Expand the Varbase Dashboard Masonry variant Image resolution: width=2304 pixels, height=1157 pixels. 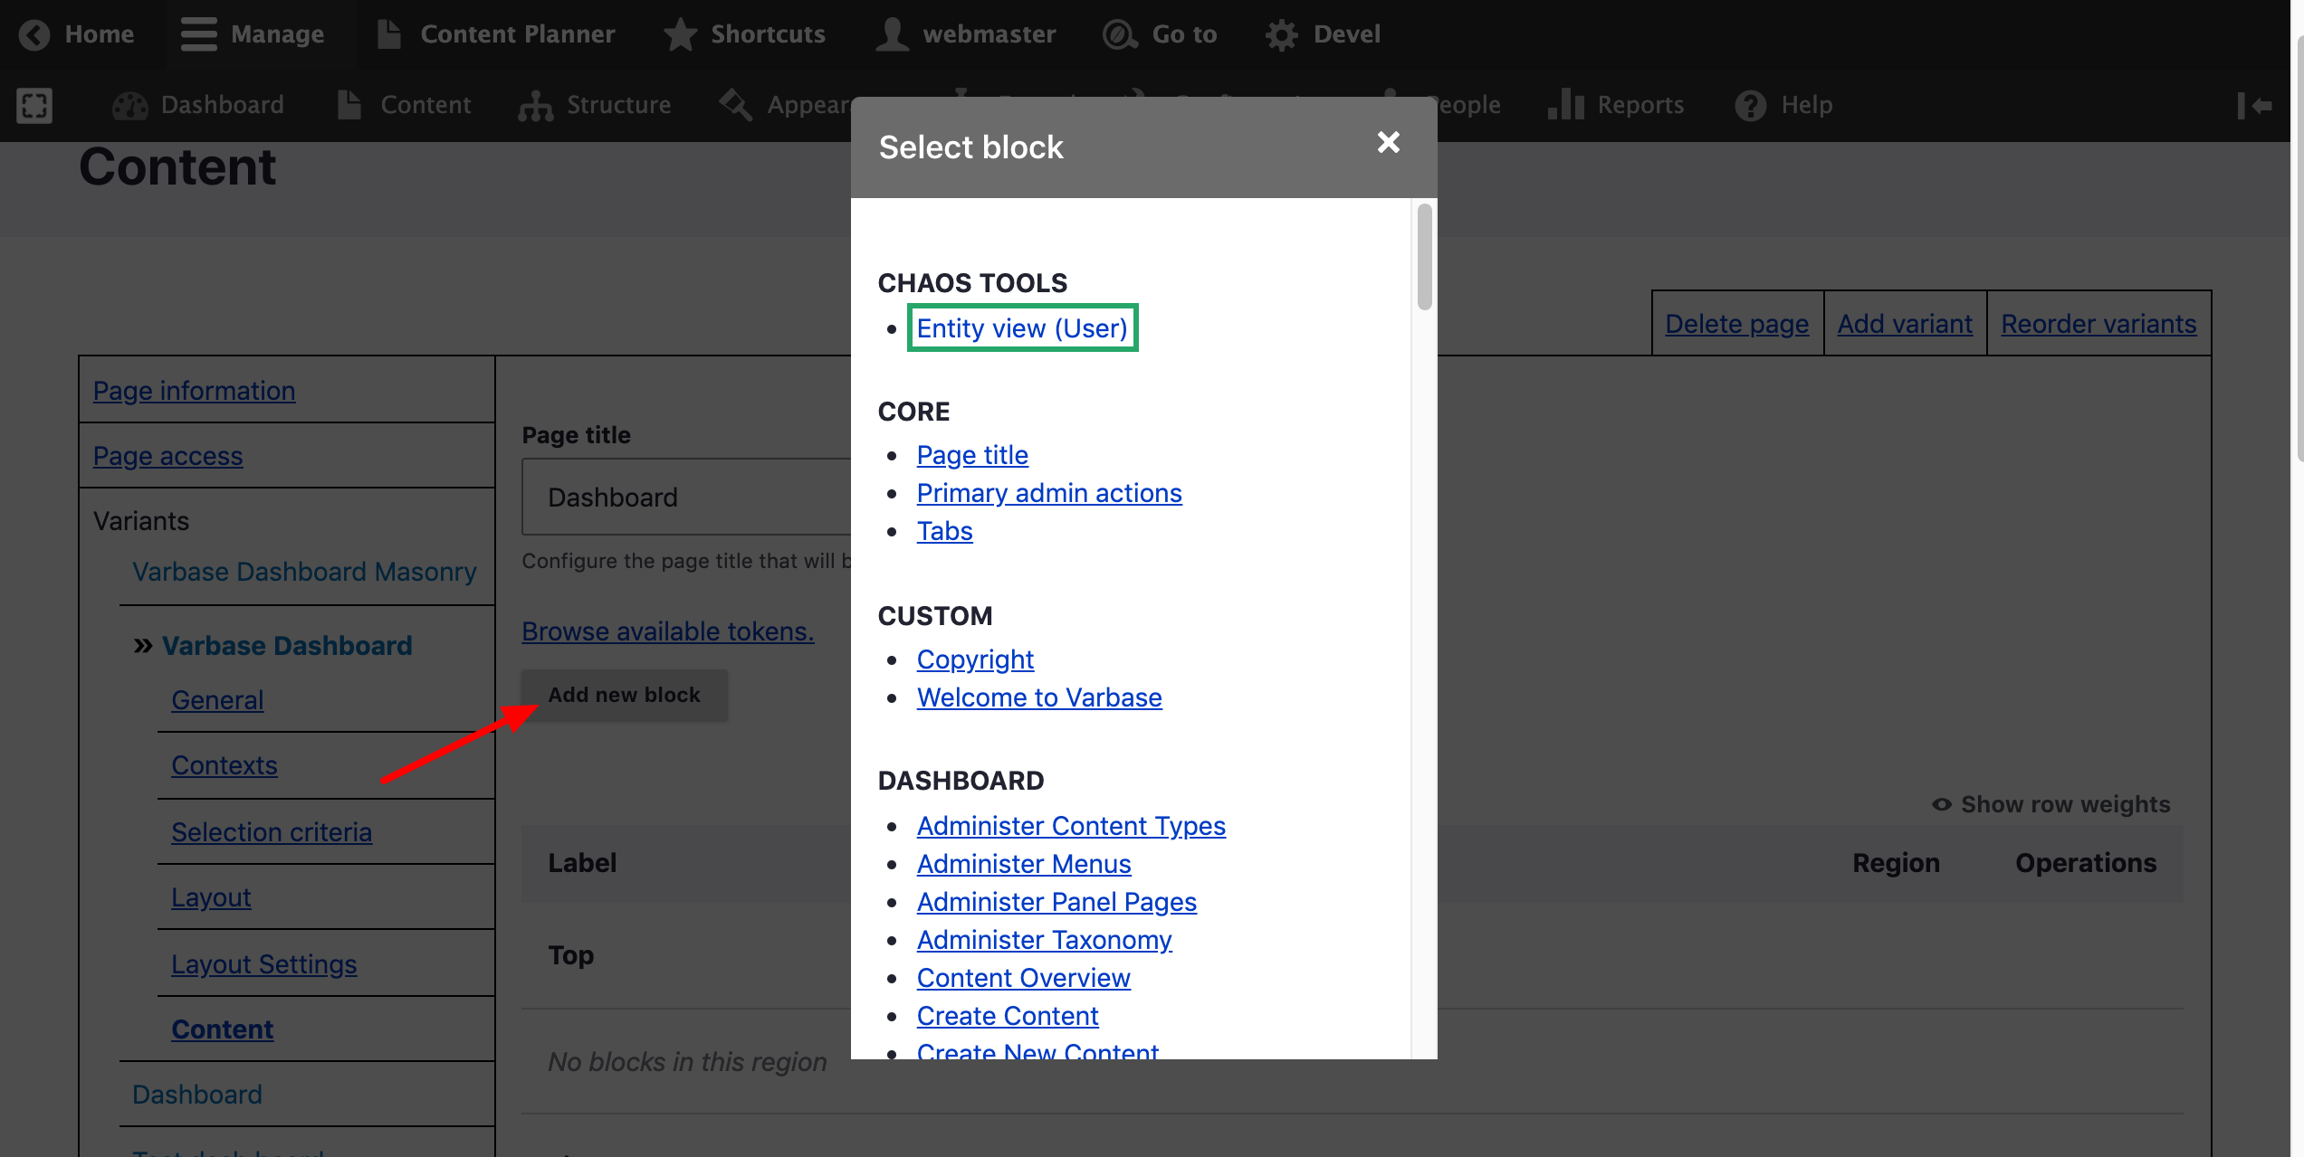click(304, 571)
